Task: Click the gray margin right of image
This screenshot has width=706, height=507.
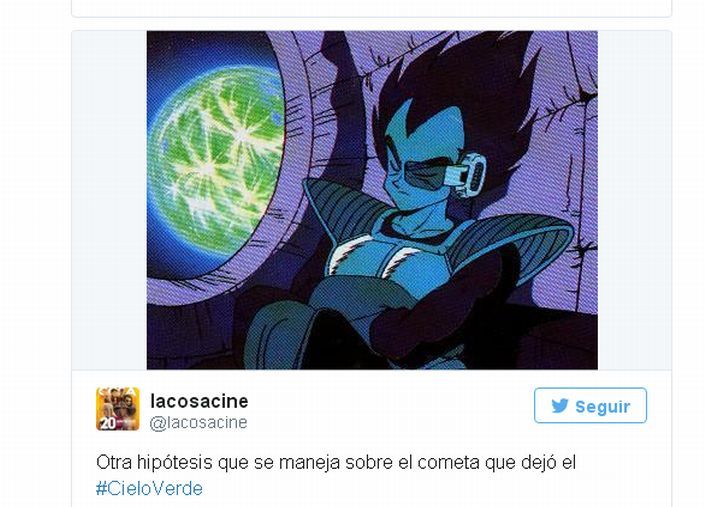Action: tap(634, 200)
